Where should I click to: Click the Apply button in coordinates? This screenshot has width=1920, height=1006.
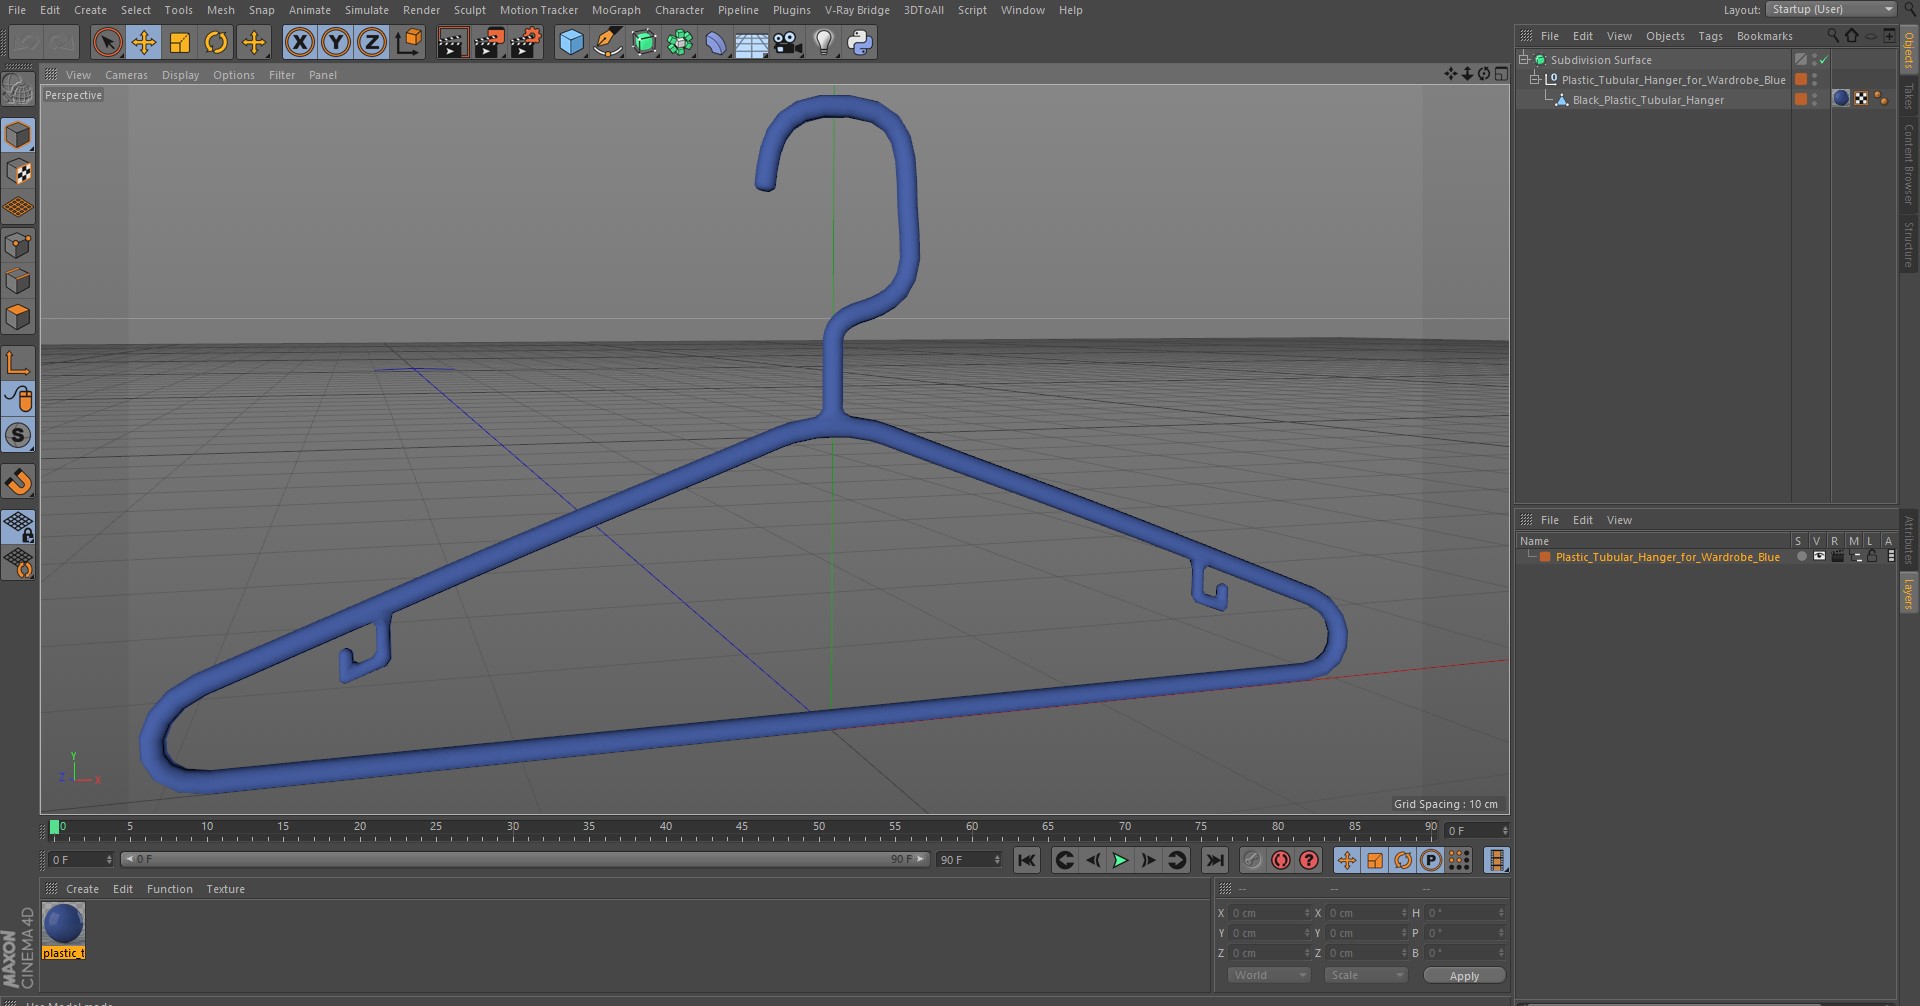pyautogui.click(x=1464, y=976)
